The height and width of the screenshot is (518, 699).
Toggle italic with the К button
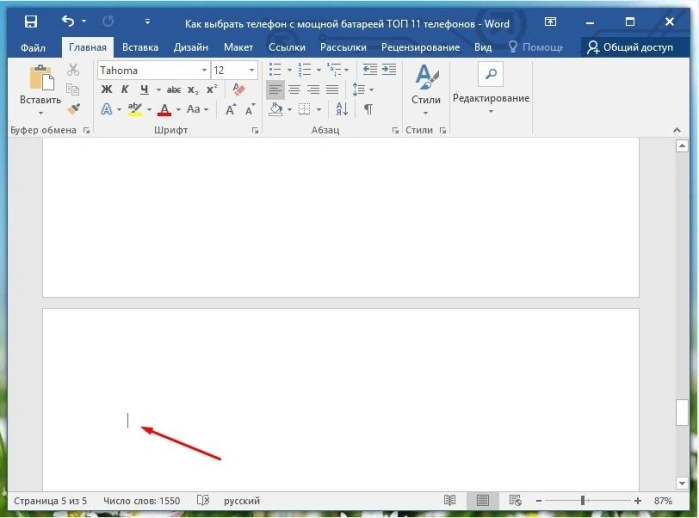[125, 89]
